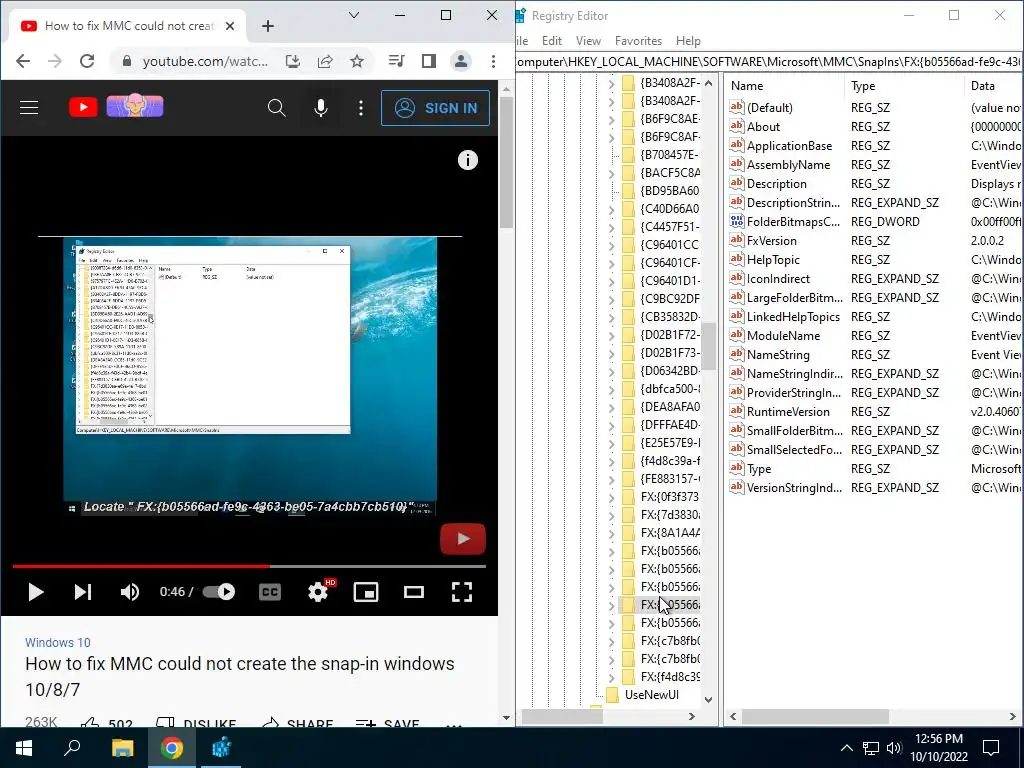Toggle closed captions
Screen dimensions: 1024x768
click(x=270, y=592)
